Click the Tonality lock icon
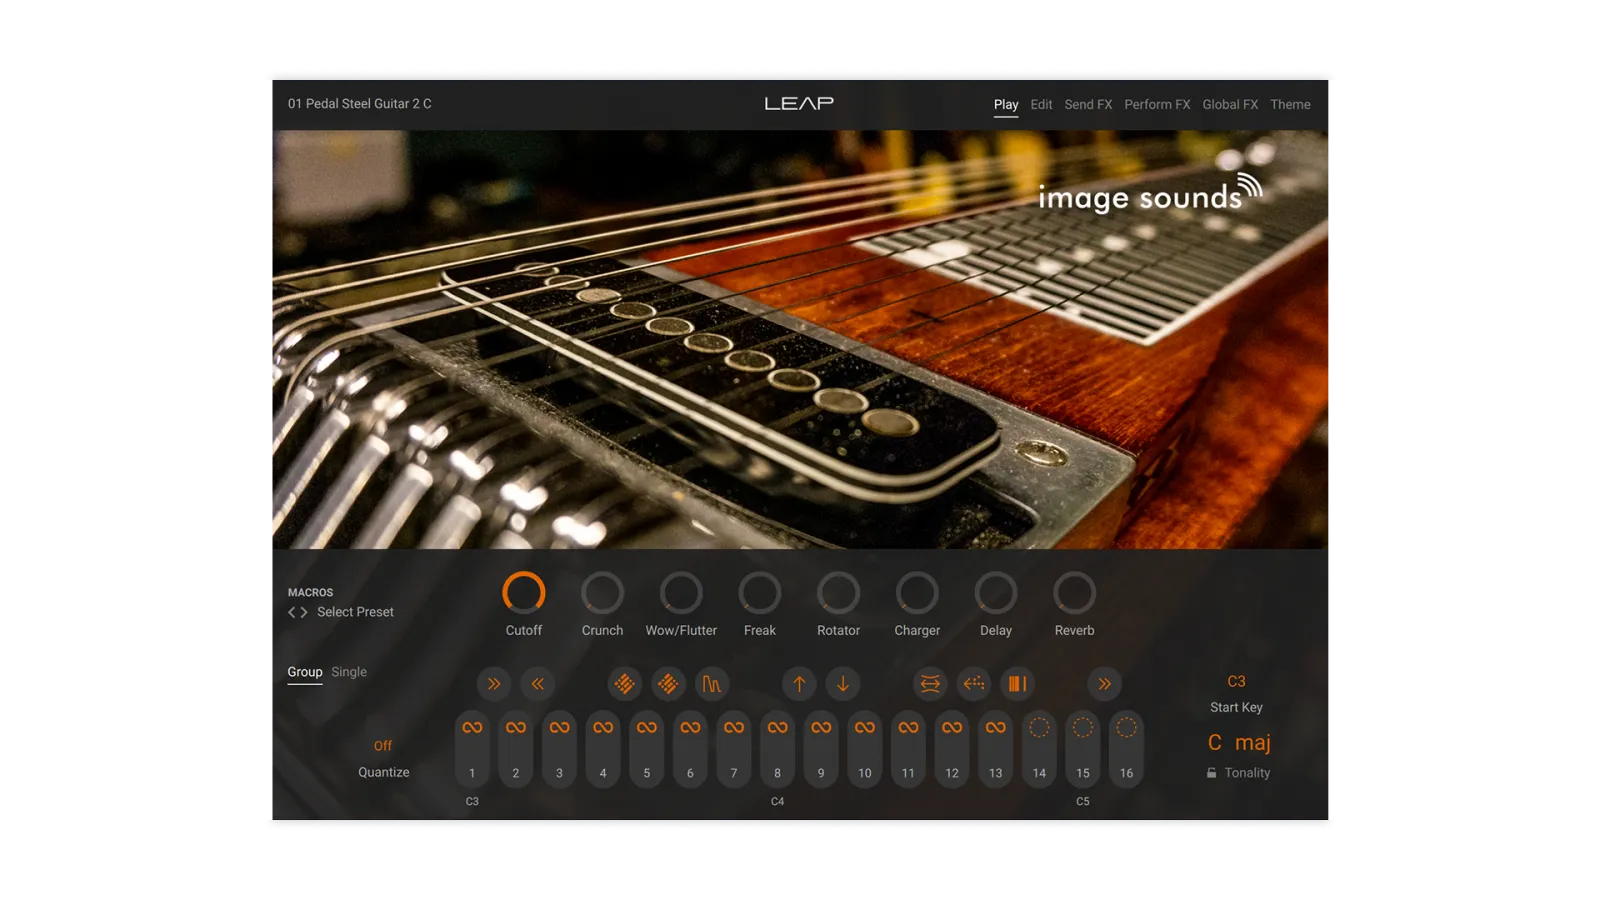Viewport: 1600px width, 900px height. point(1212,773)
